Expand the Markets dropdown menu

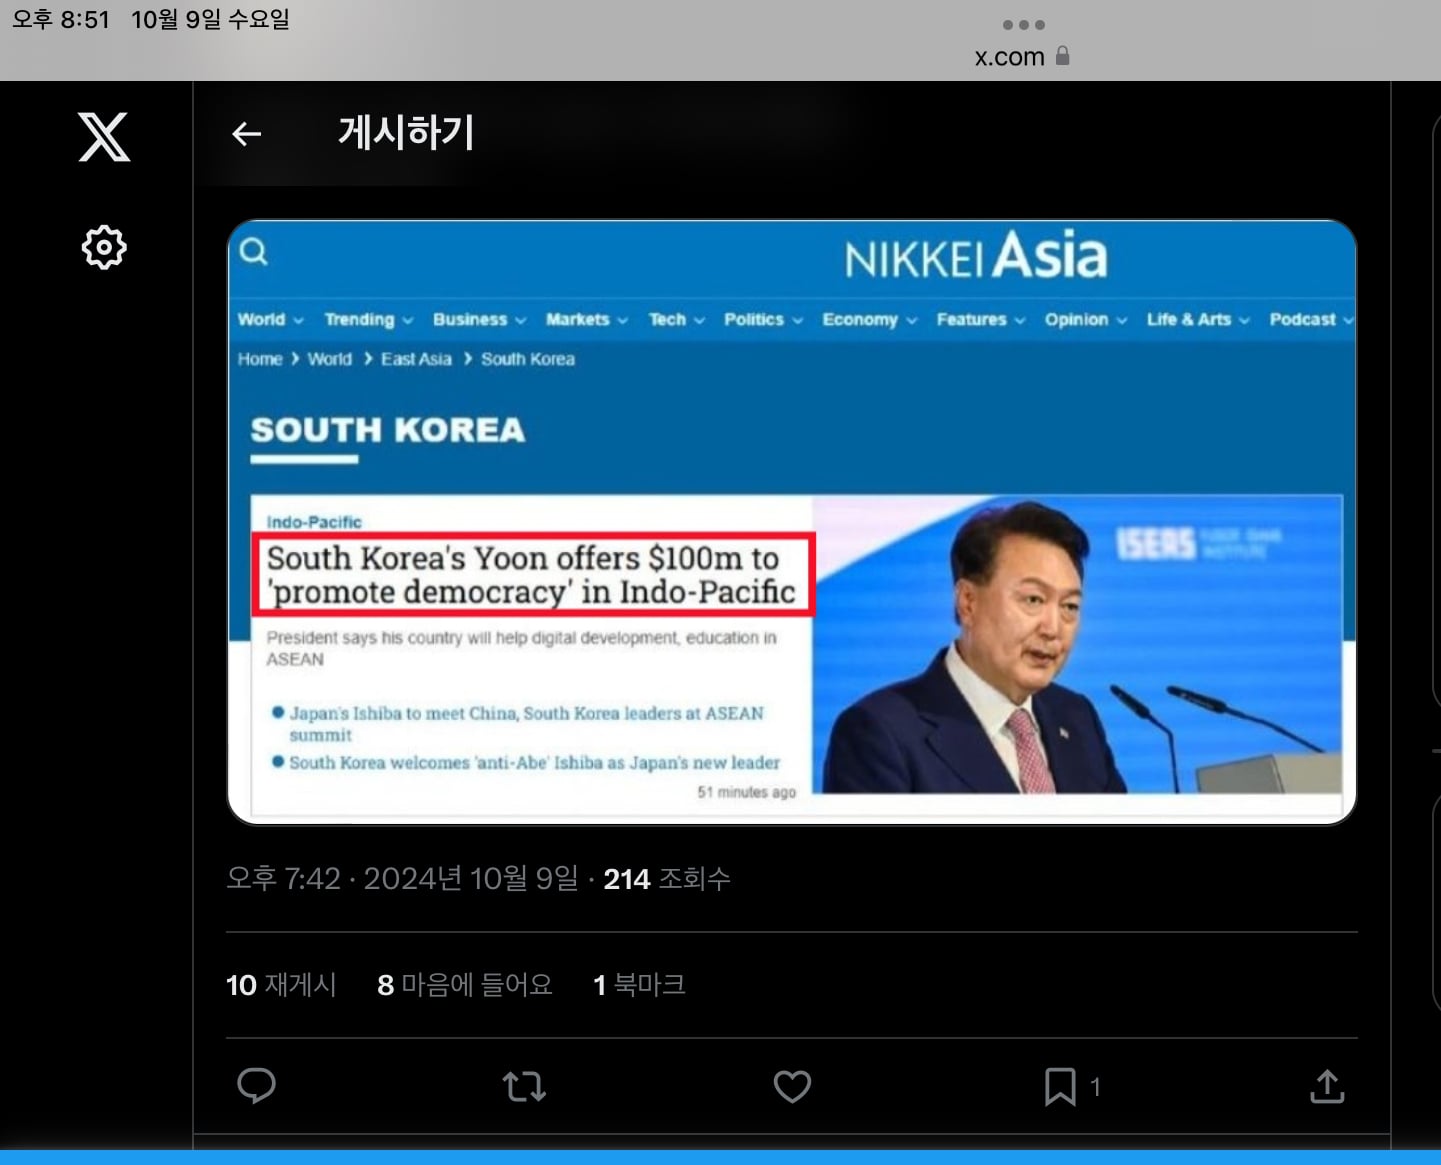(x=586, y=319)
